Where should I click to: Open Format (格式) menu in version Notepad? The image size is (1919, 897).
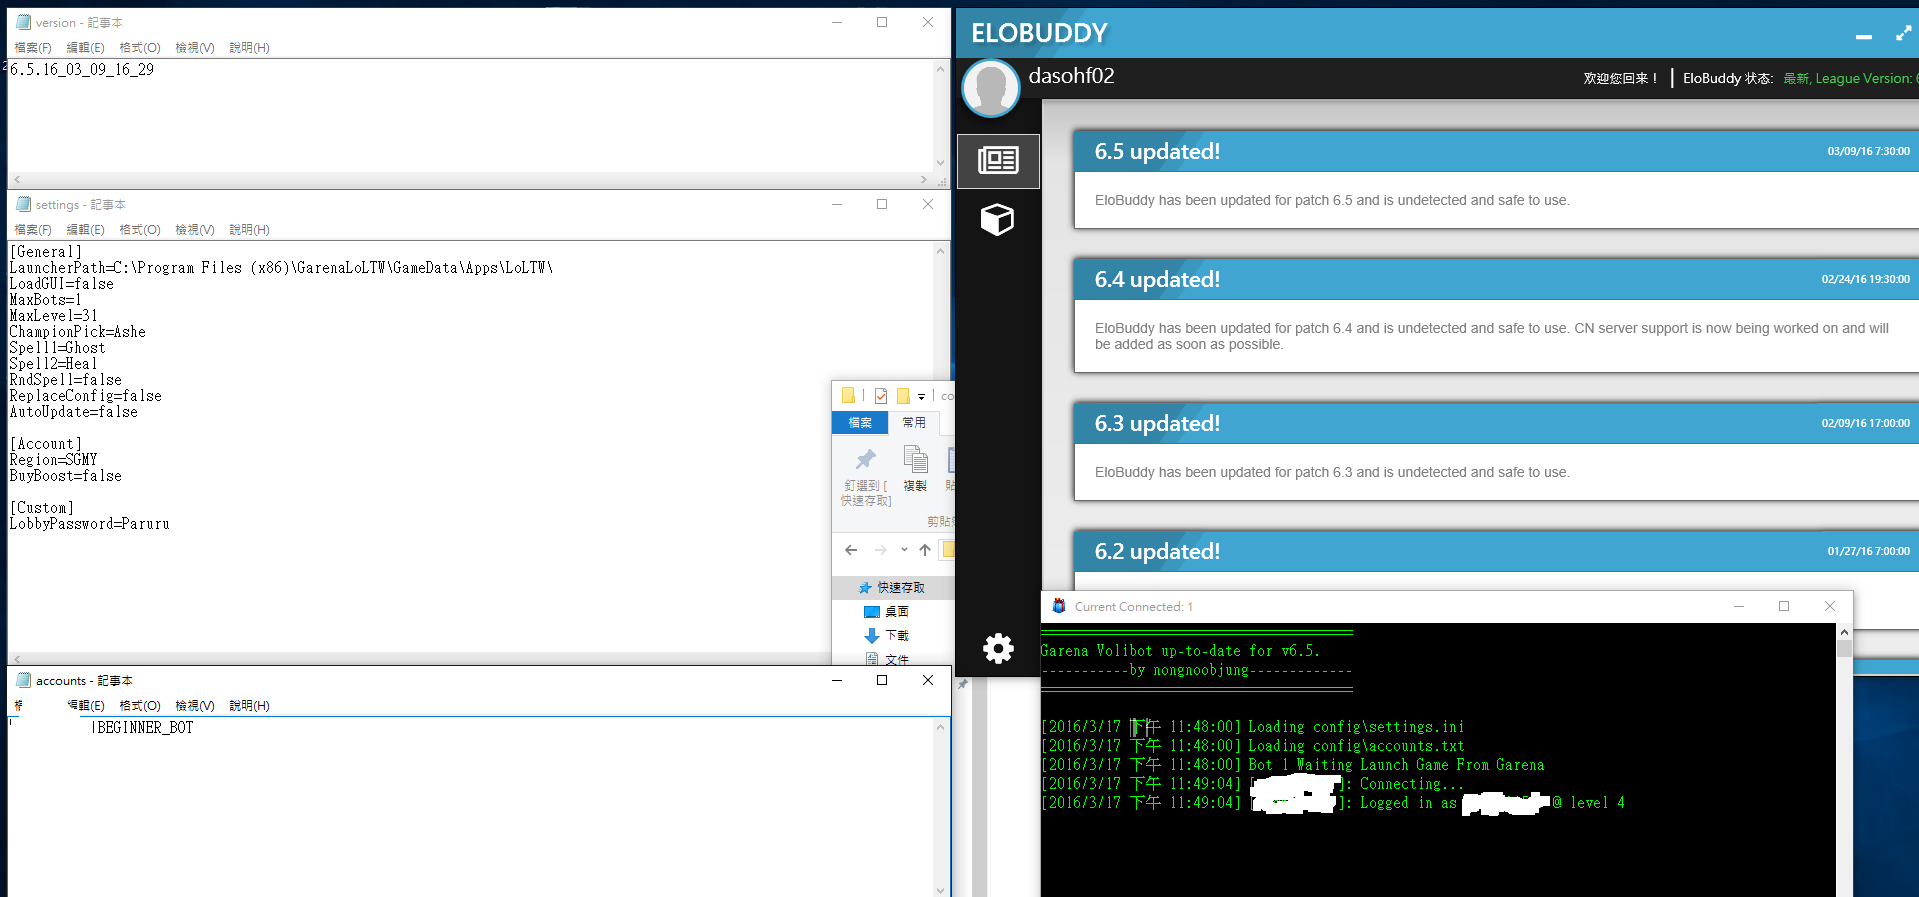(140, 48)
